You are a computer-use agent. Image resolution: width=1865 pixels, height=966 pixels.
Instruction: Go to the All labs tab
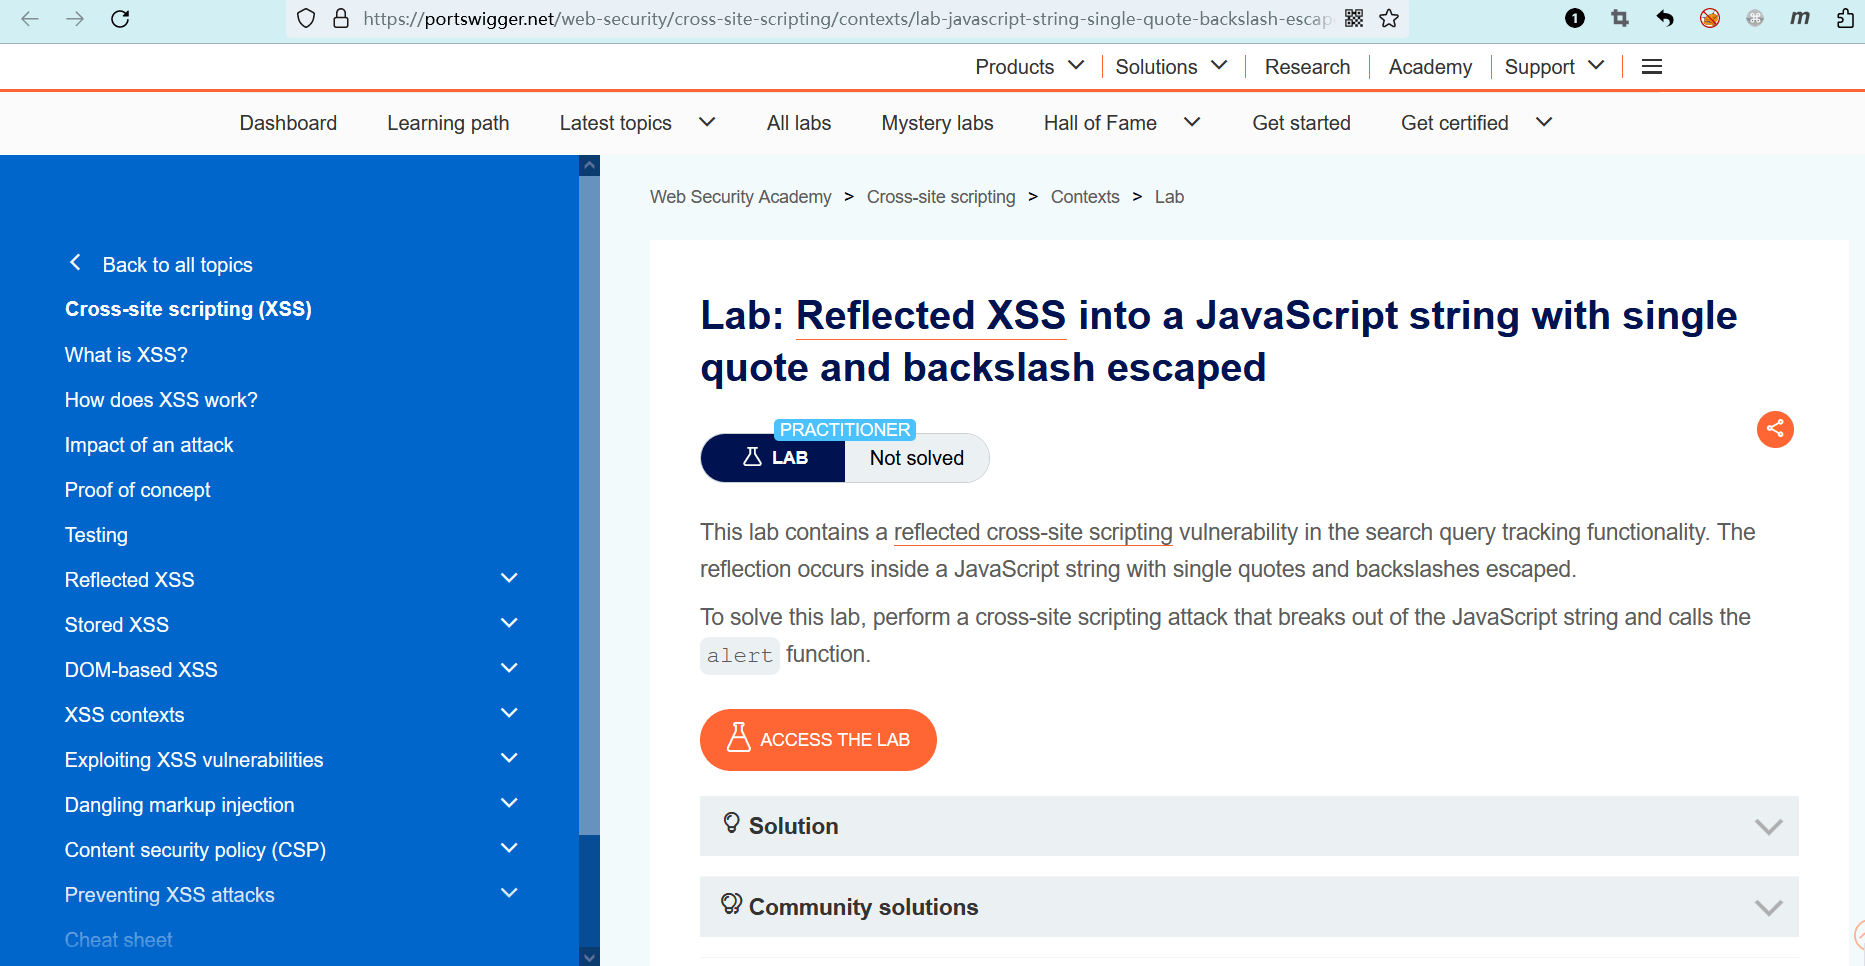798,123
